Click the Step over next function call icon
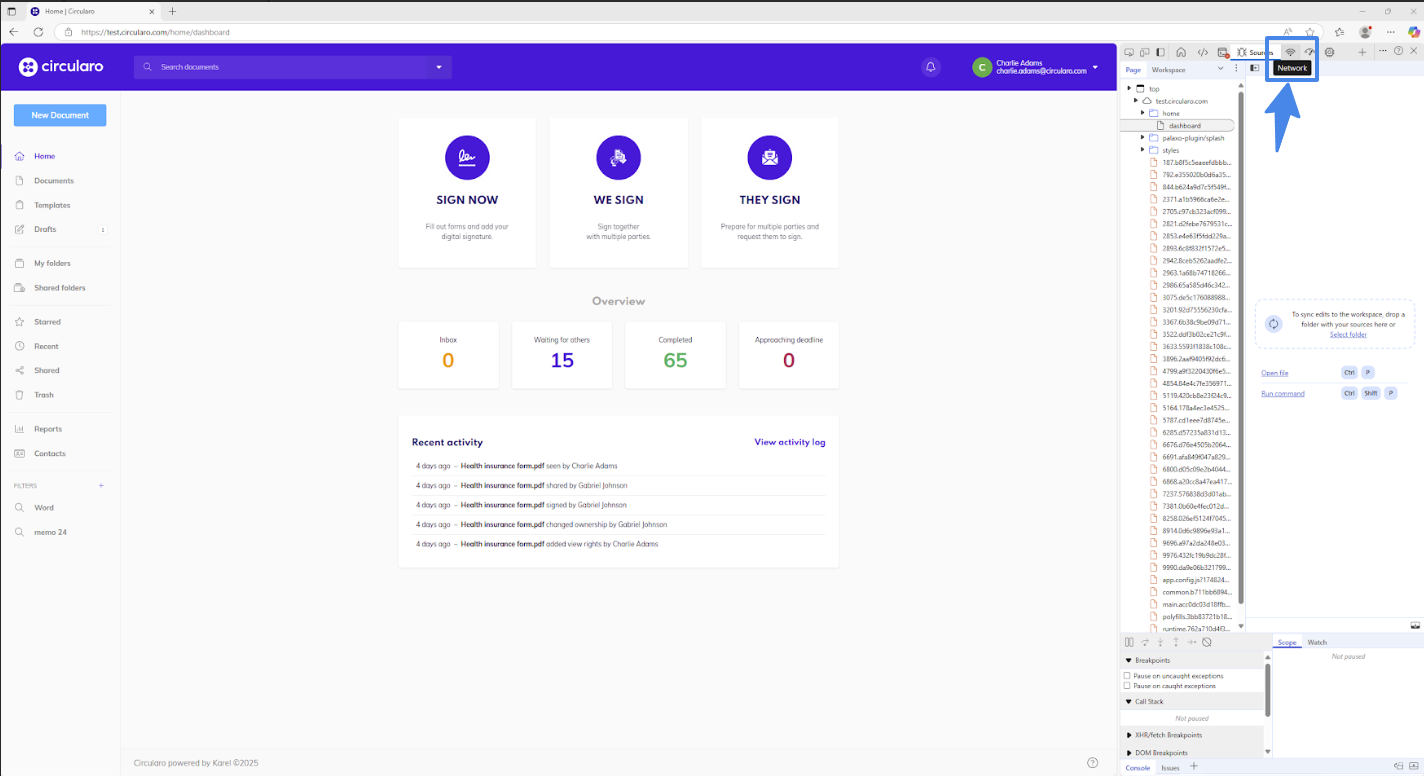The height and width of the screenshot is (776, 1424). 1145,642
